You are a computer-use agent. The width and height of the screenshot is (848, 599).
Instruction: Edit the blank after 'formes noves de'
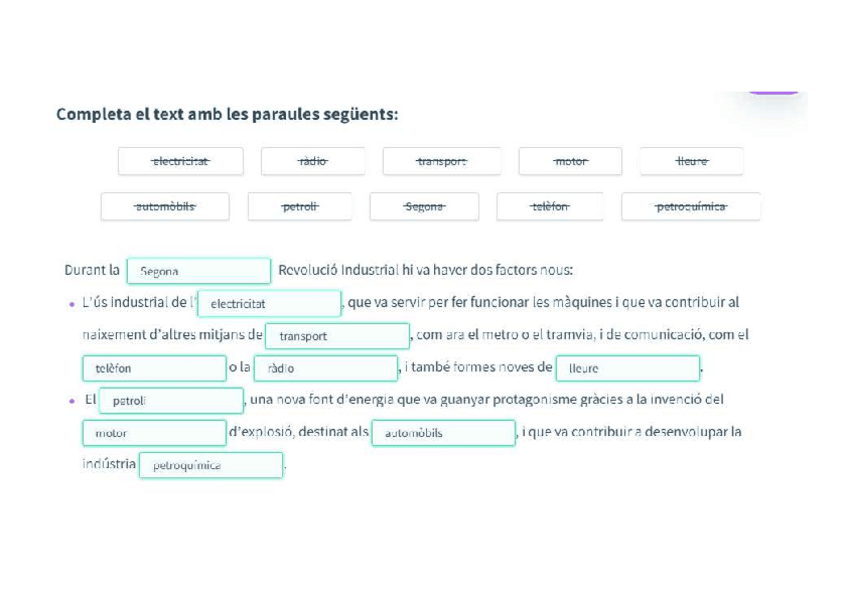click(628, 368)
